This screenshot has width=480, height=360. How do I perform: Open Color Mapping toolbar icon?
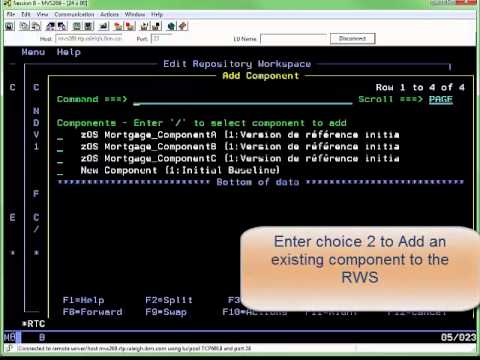(89, 26)
